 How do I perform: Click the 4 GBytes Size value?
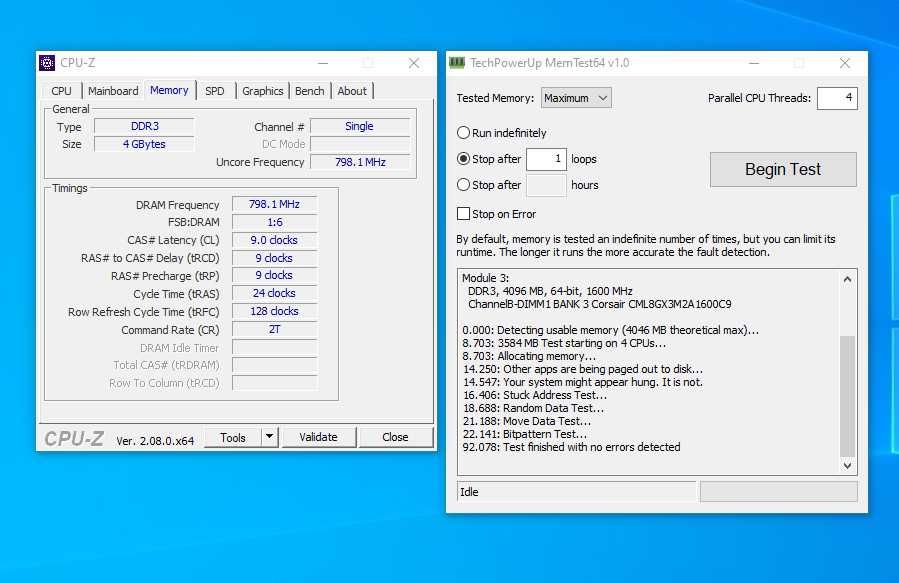(144, 144)
